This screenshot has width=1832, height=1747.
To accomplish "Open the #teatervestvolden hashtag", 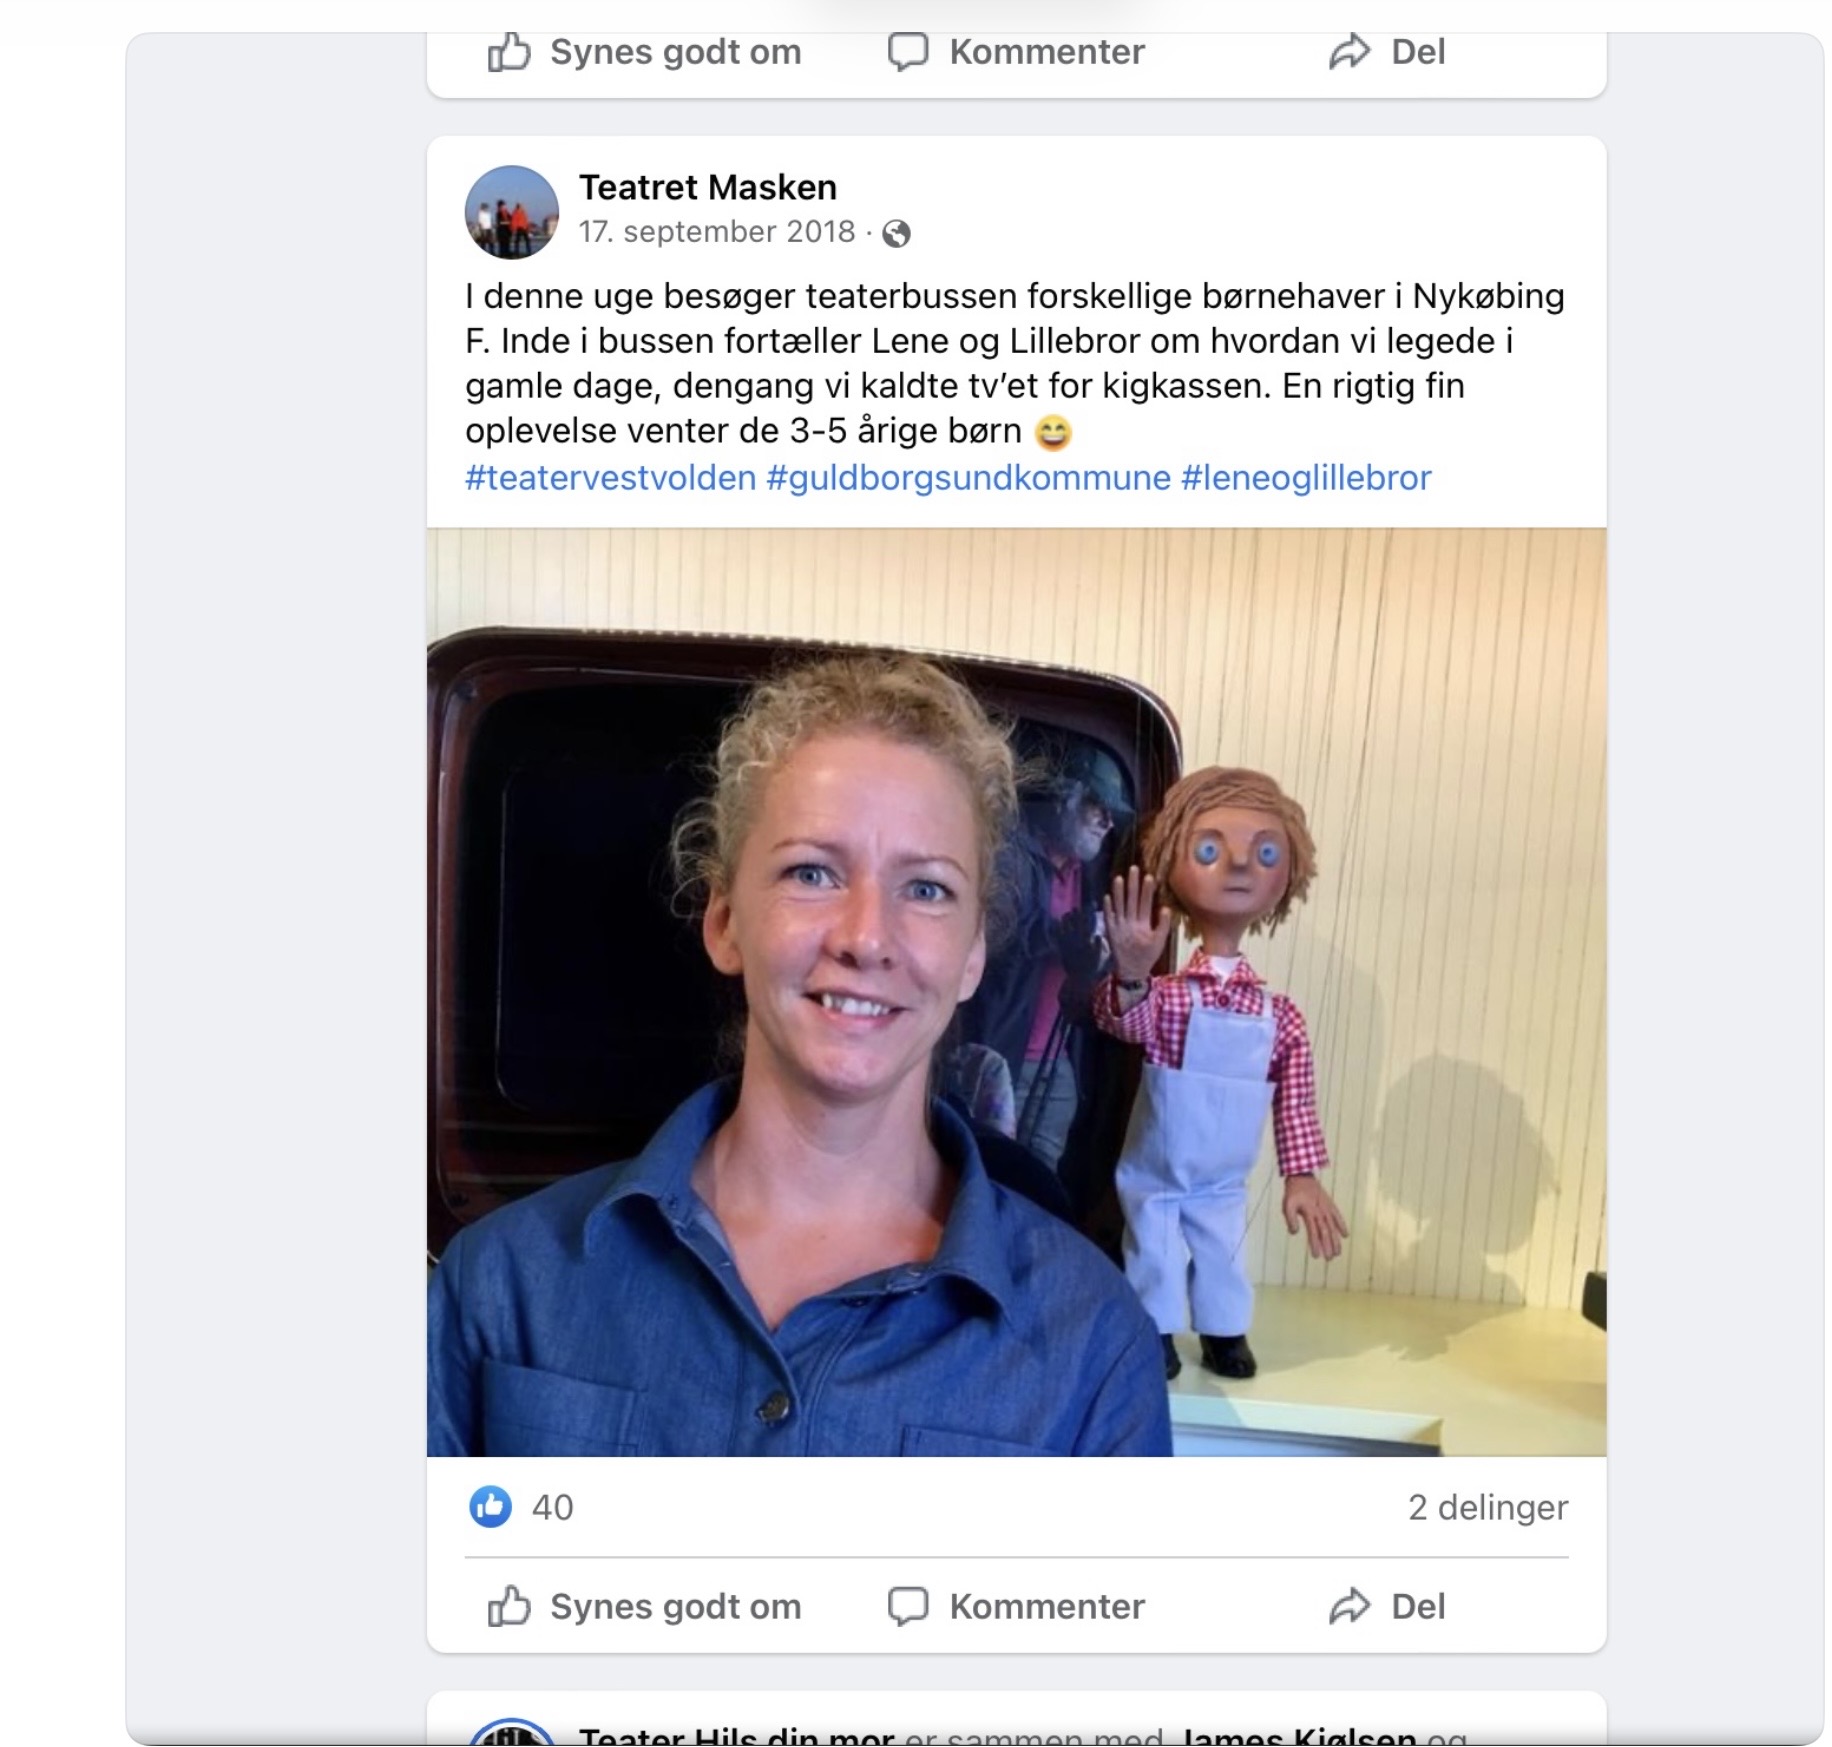I will [611, 478].
